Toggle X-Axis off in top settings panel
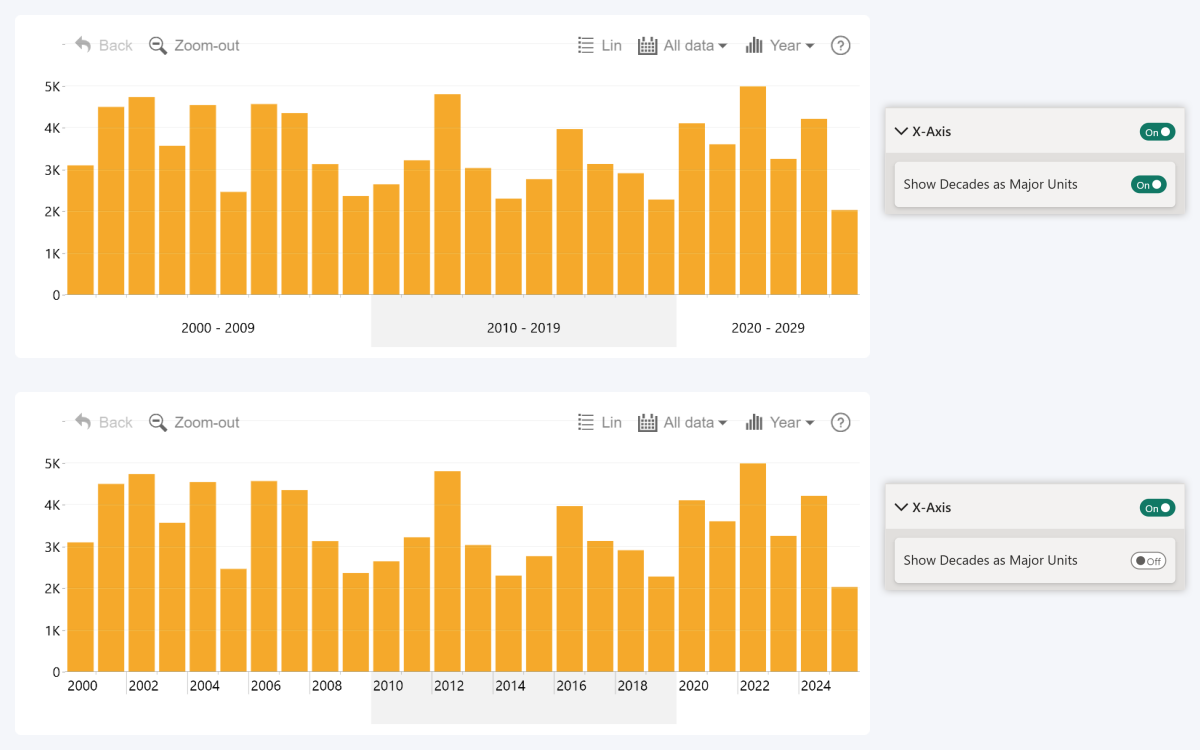 pos(1157,131)
